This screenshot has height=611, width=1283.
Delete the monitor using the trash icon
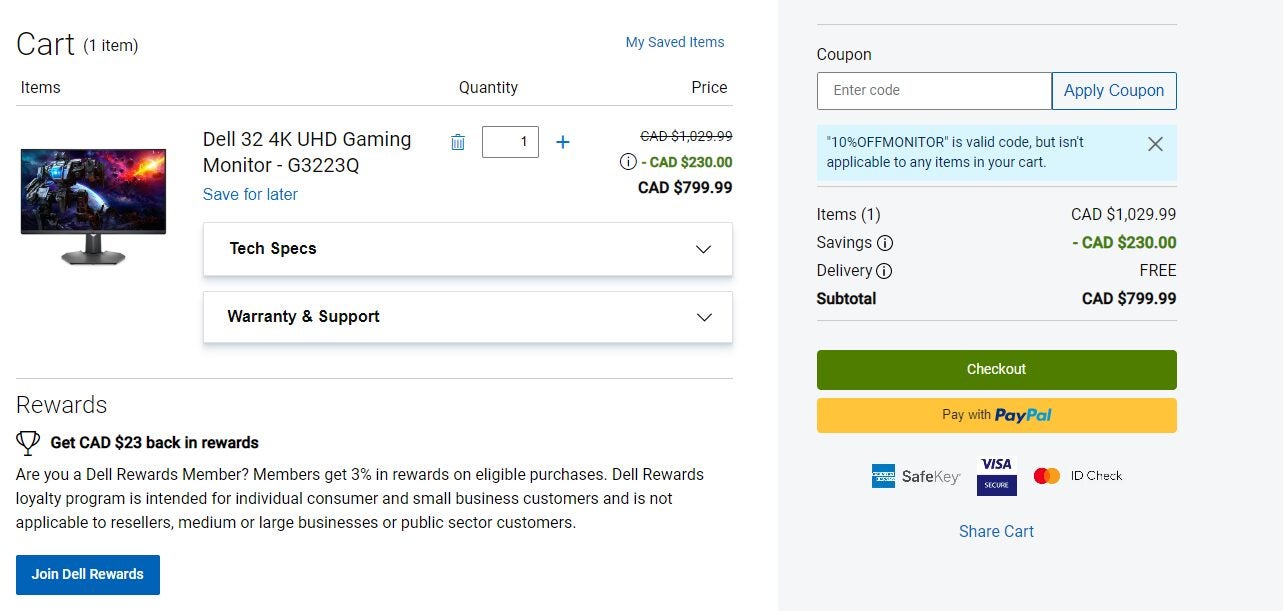[458, 141]
